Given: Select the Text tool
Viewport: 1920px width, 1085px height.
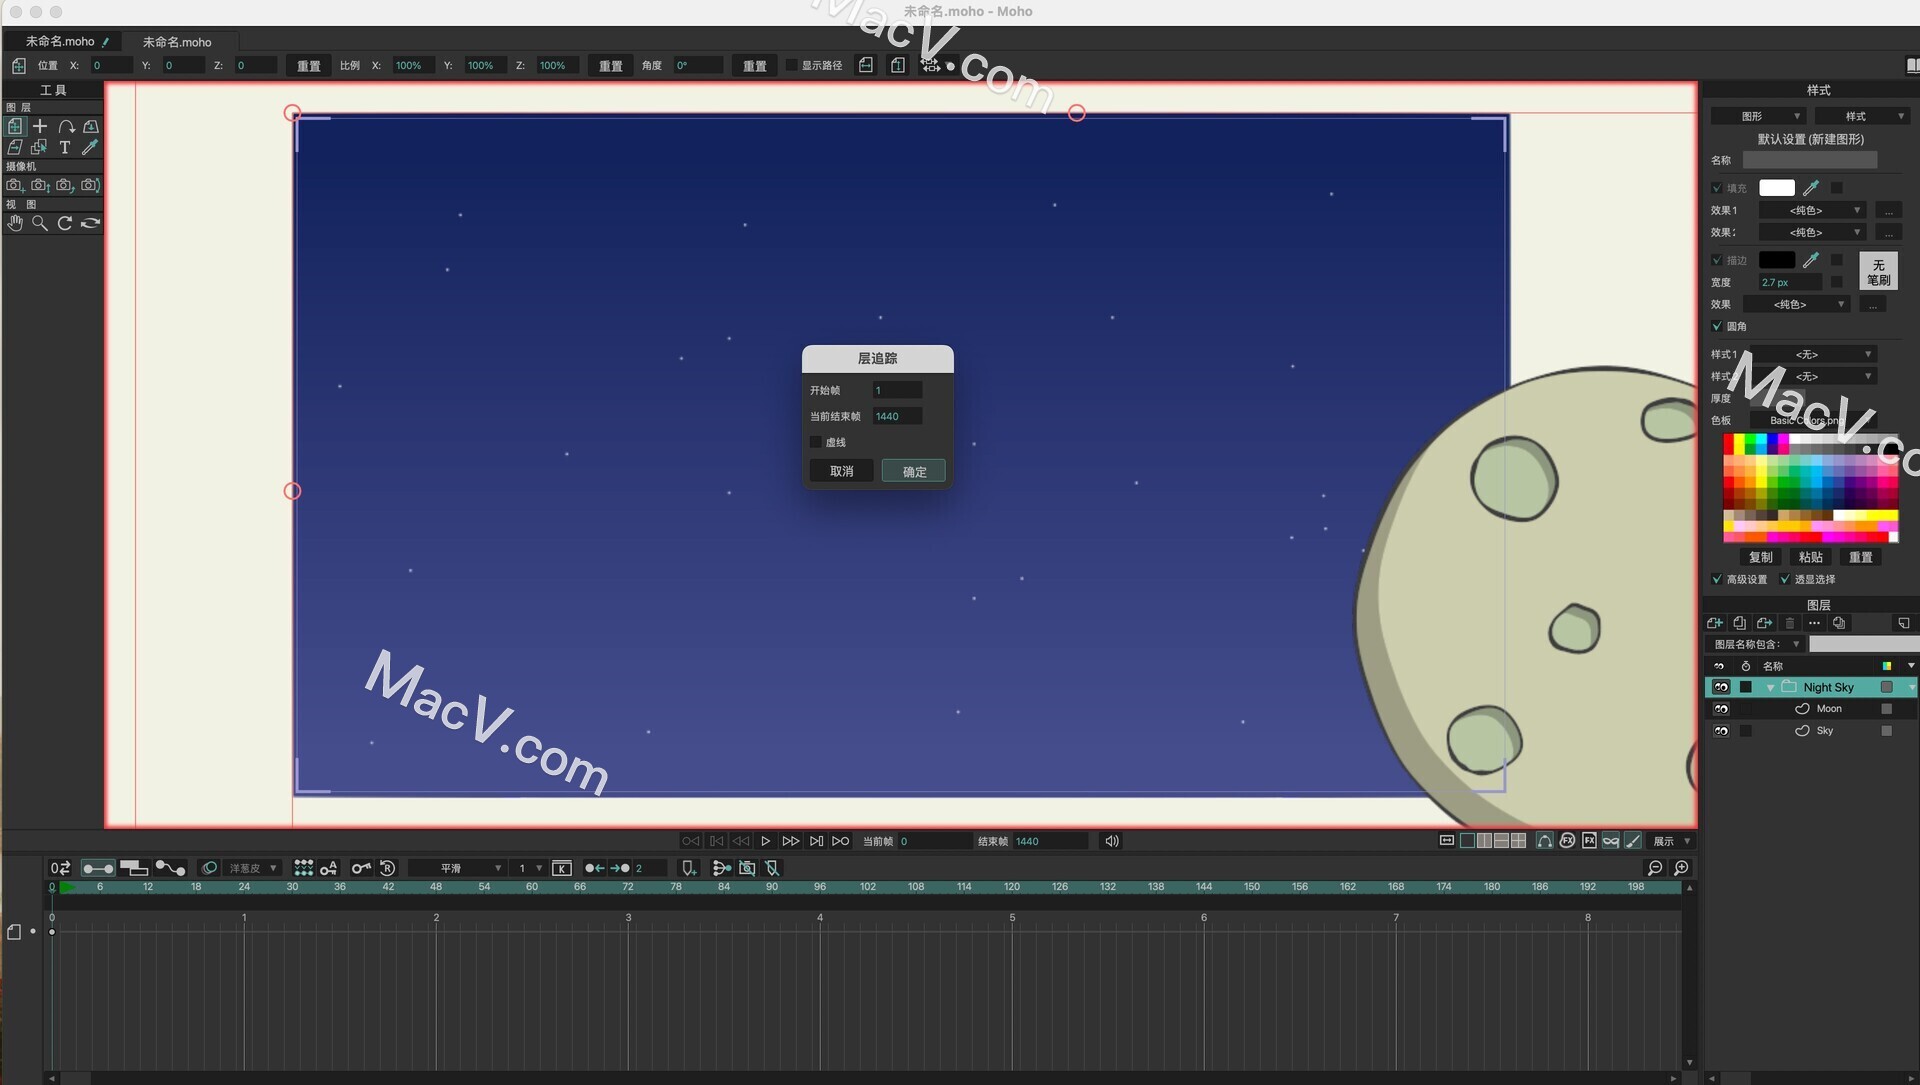Looking at the screenshot, I should coord(65,148).
